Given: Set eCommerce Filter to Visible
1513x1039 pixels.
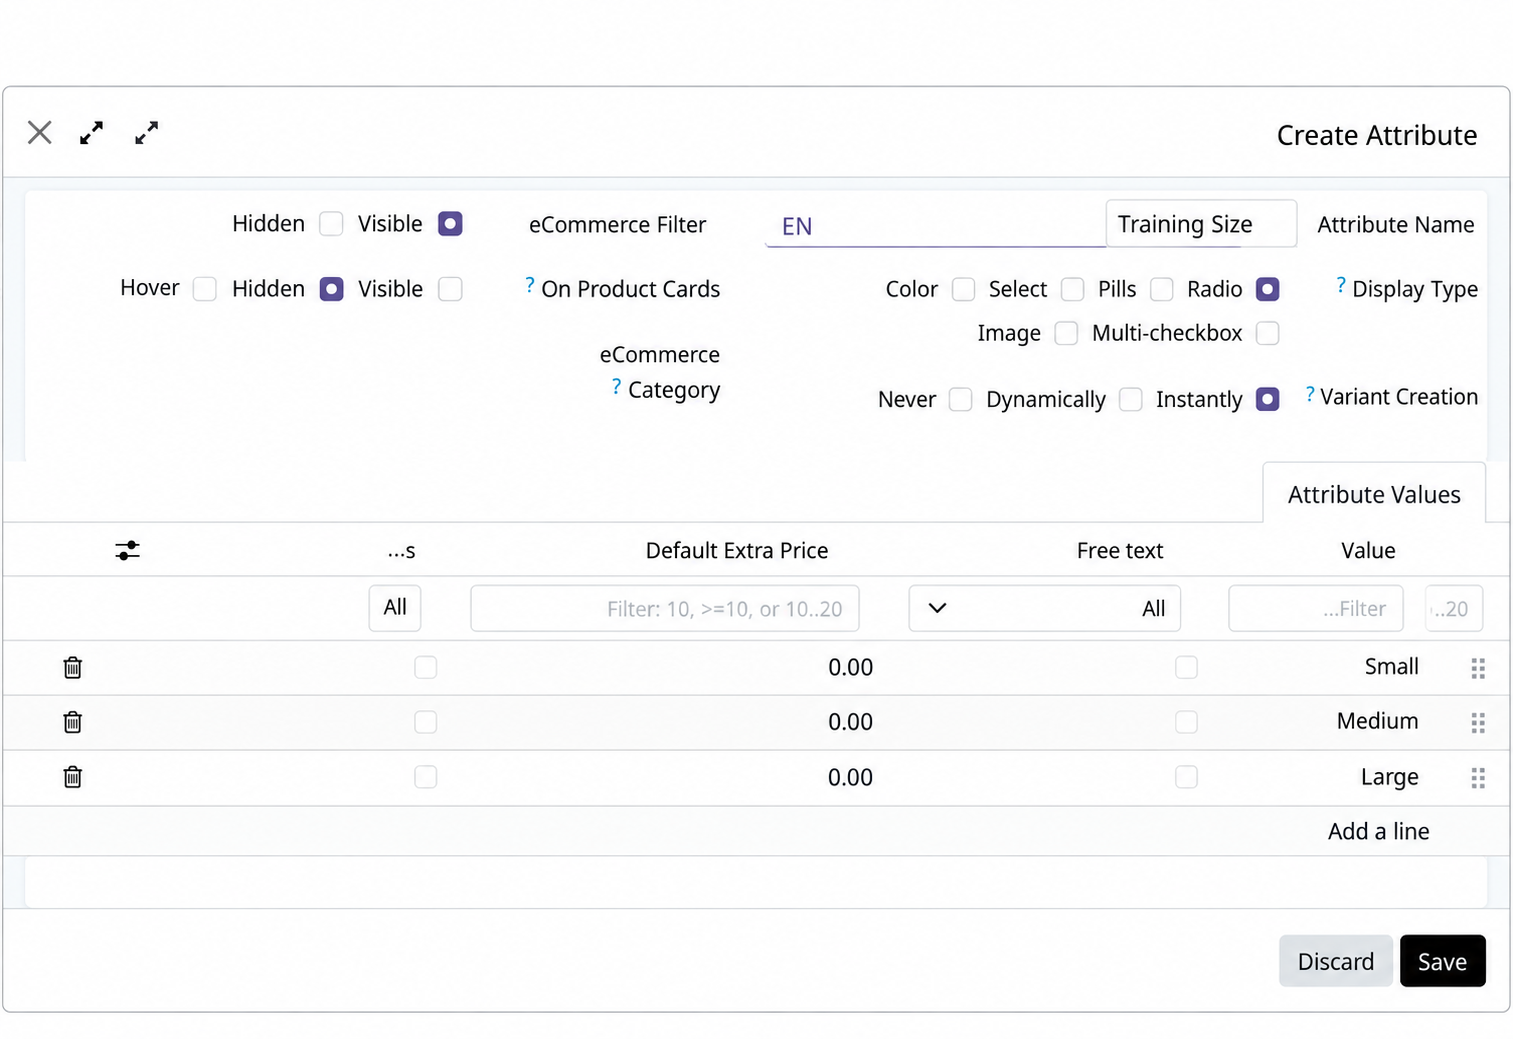Looking at the screenshot, I should (450, 223).
